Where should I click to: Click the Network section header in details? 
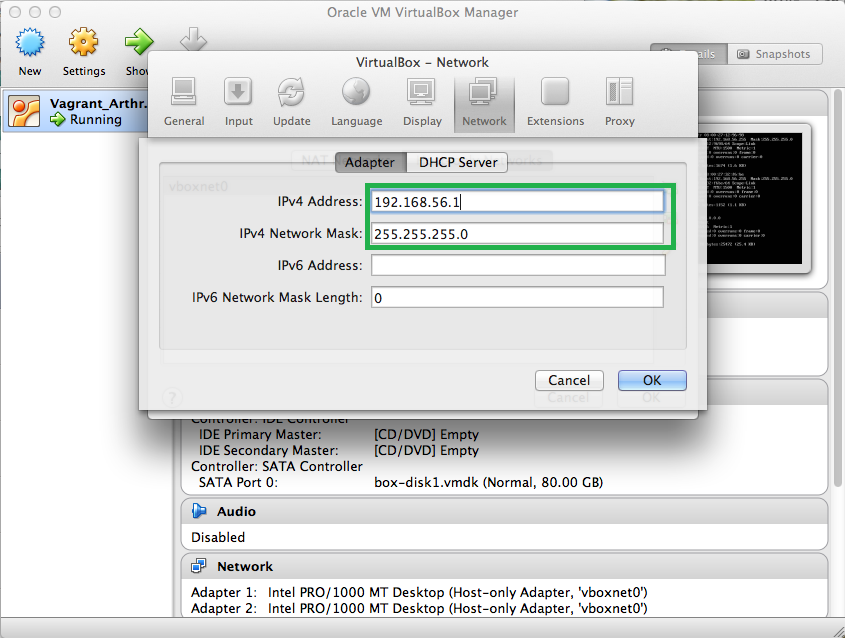(x=504, y=566)
